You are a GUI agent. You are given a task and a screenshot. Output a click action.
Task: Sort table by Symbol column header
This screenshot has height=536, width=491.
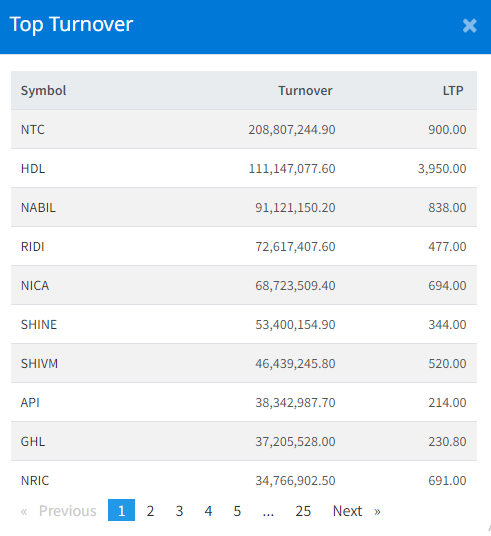pos(43,91)
